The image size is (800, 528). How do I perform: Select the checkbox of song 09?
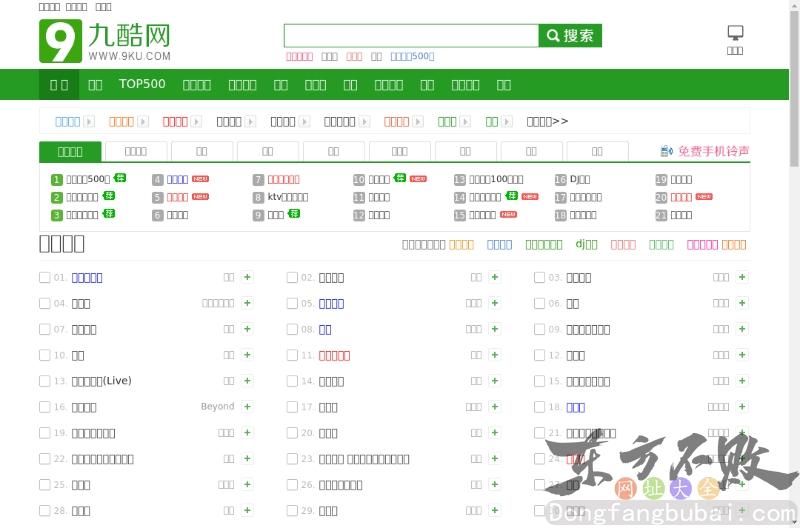coord(539,329)
